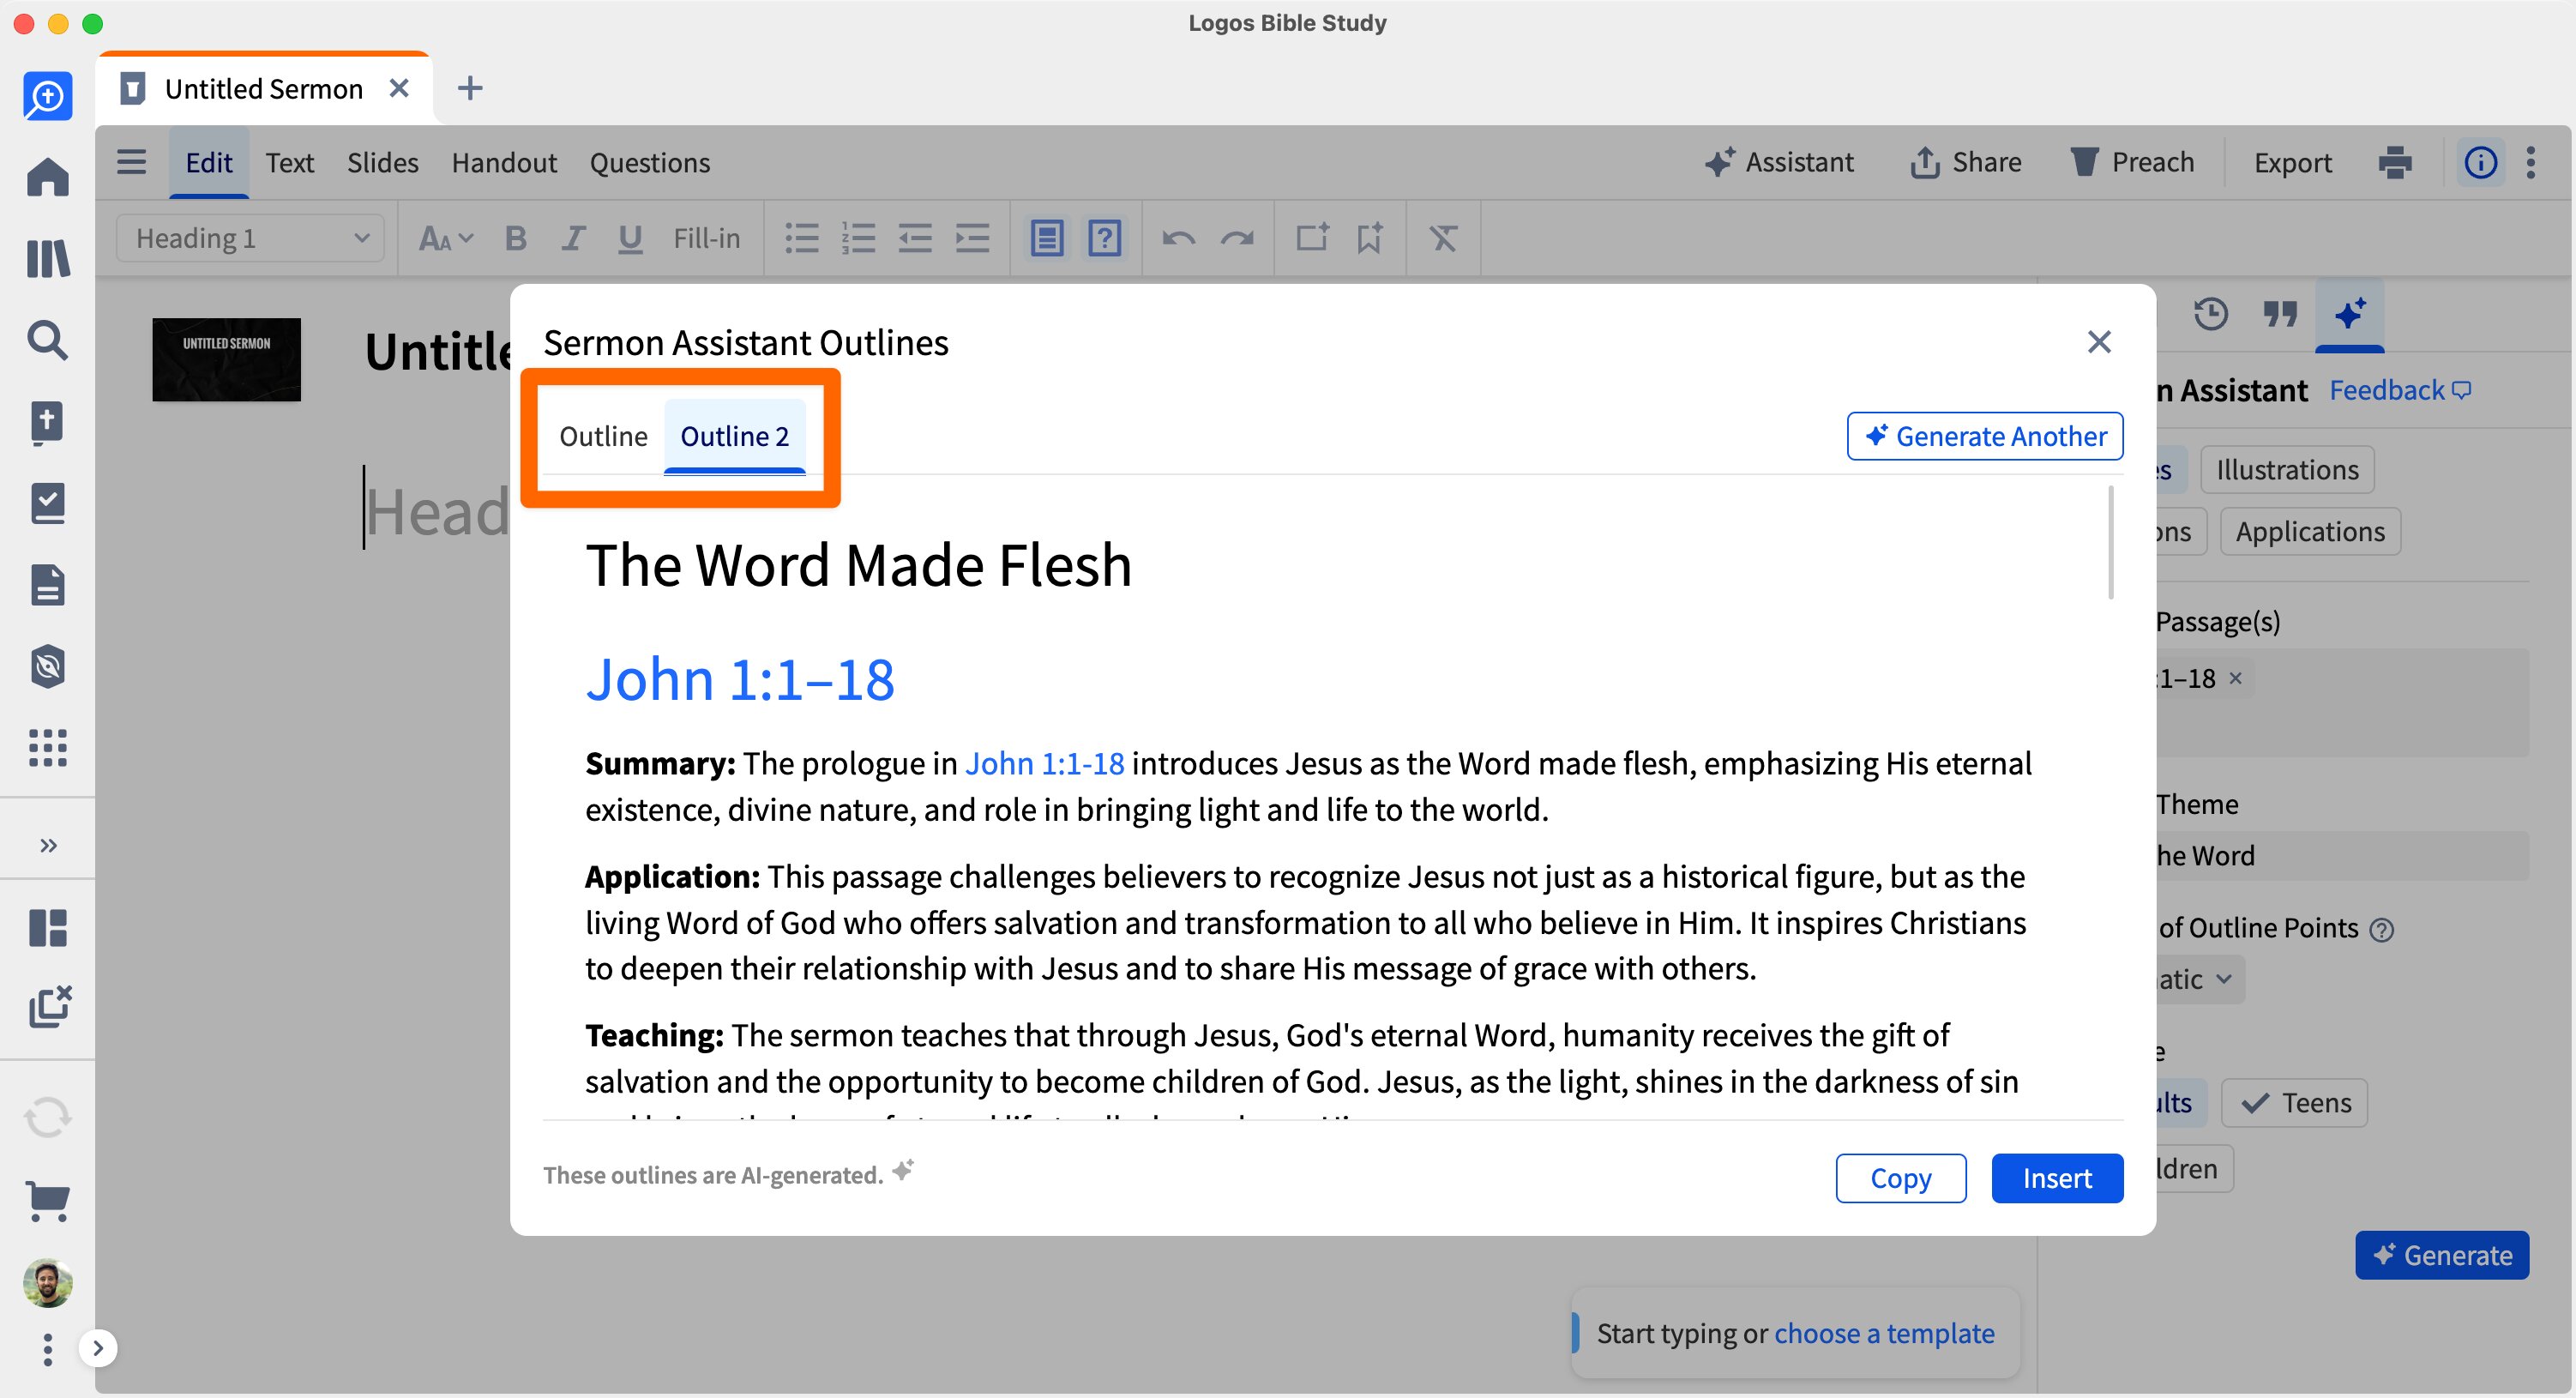Viewport: 2576px width, 1398px height.
Task: Toggle the Teens audience checkbox
Action: click(x=2294, y=1103)
